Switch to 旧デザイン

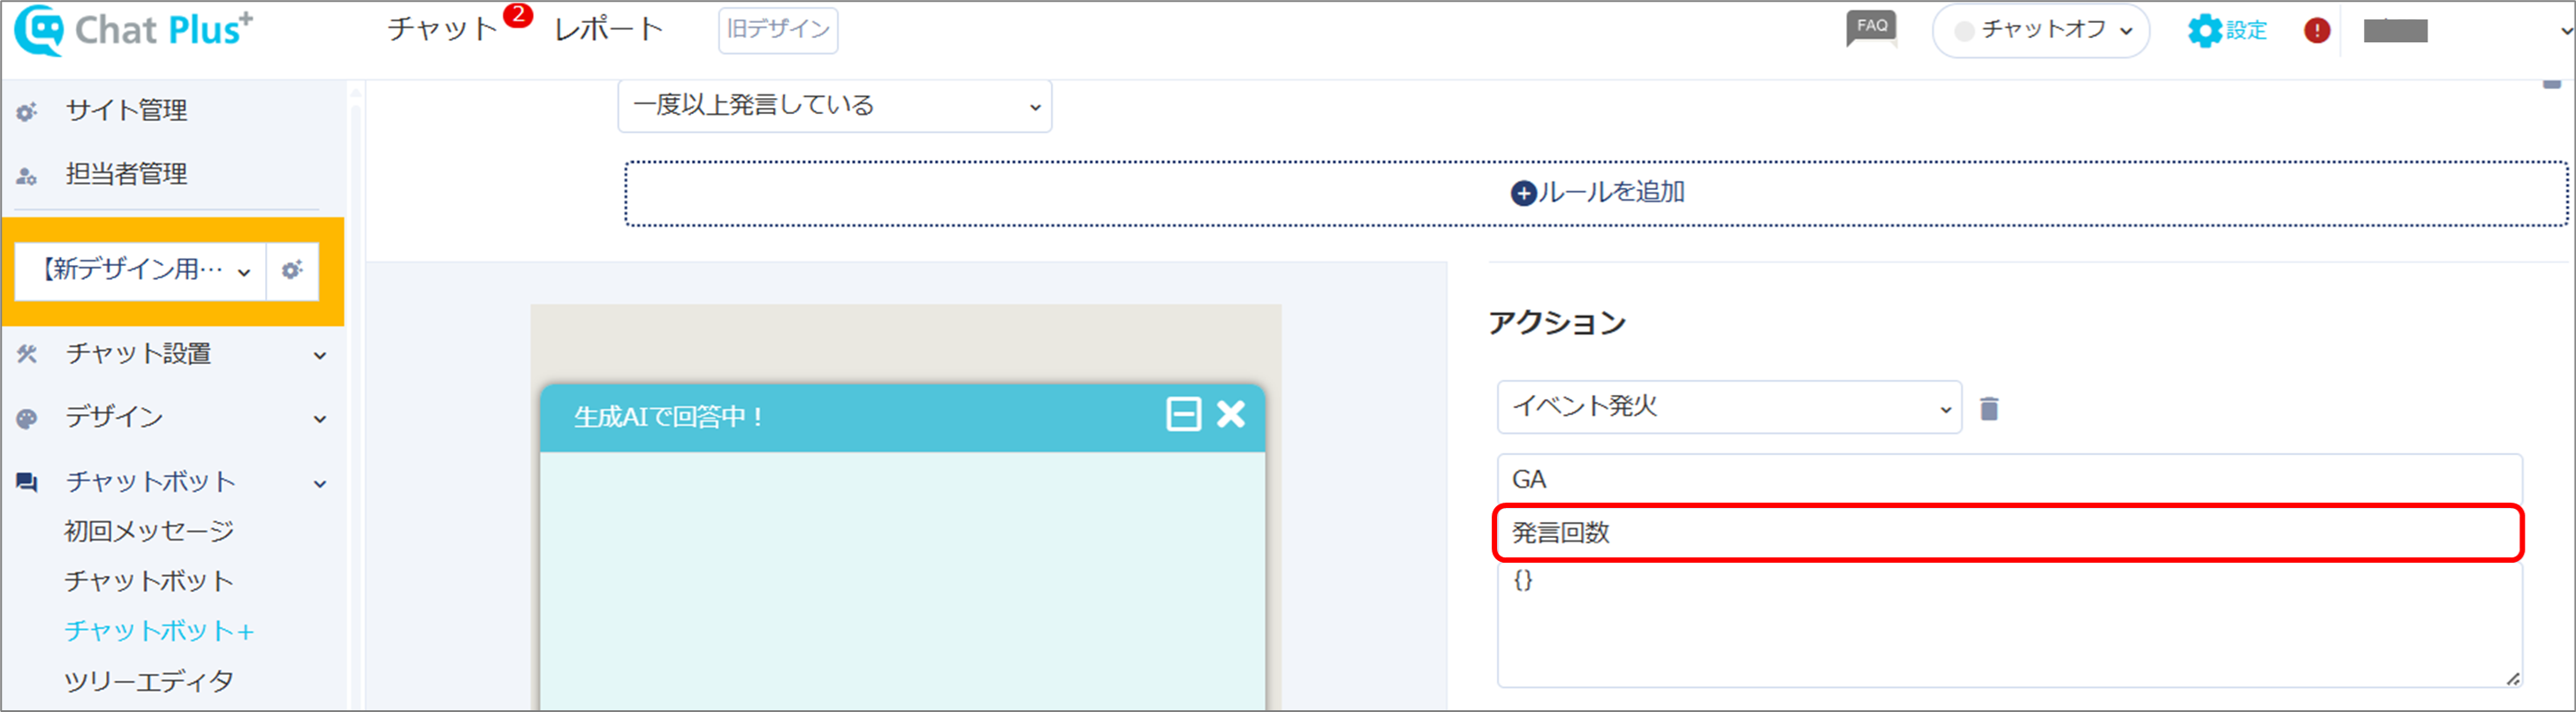[x=778, y=29]
